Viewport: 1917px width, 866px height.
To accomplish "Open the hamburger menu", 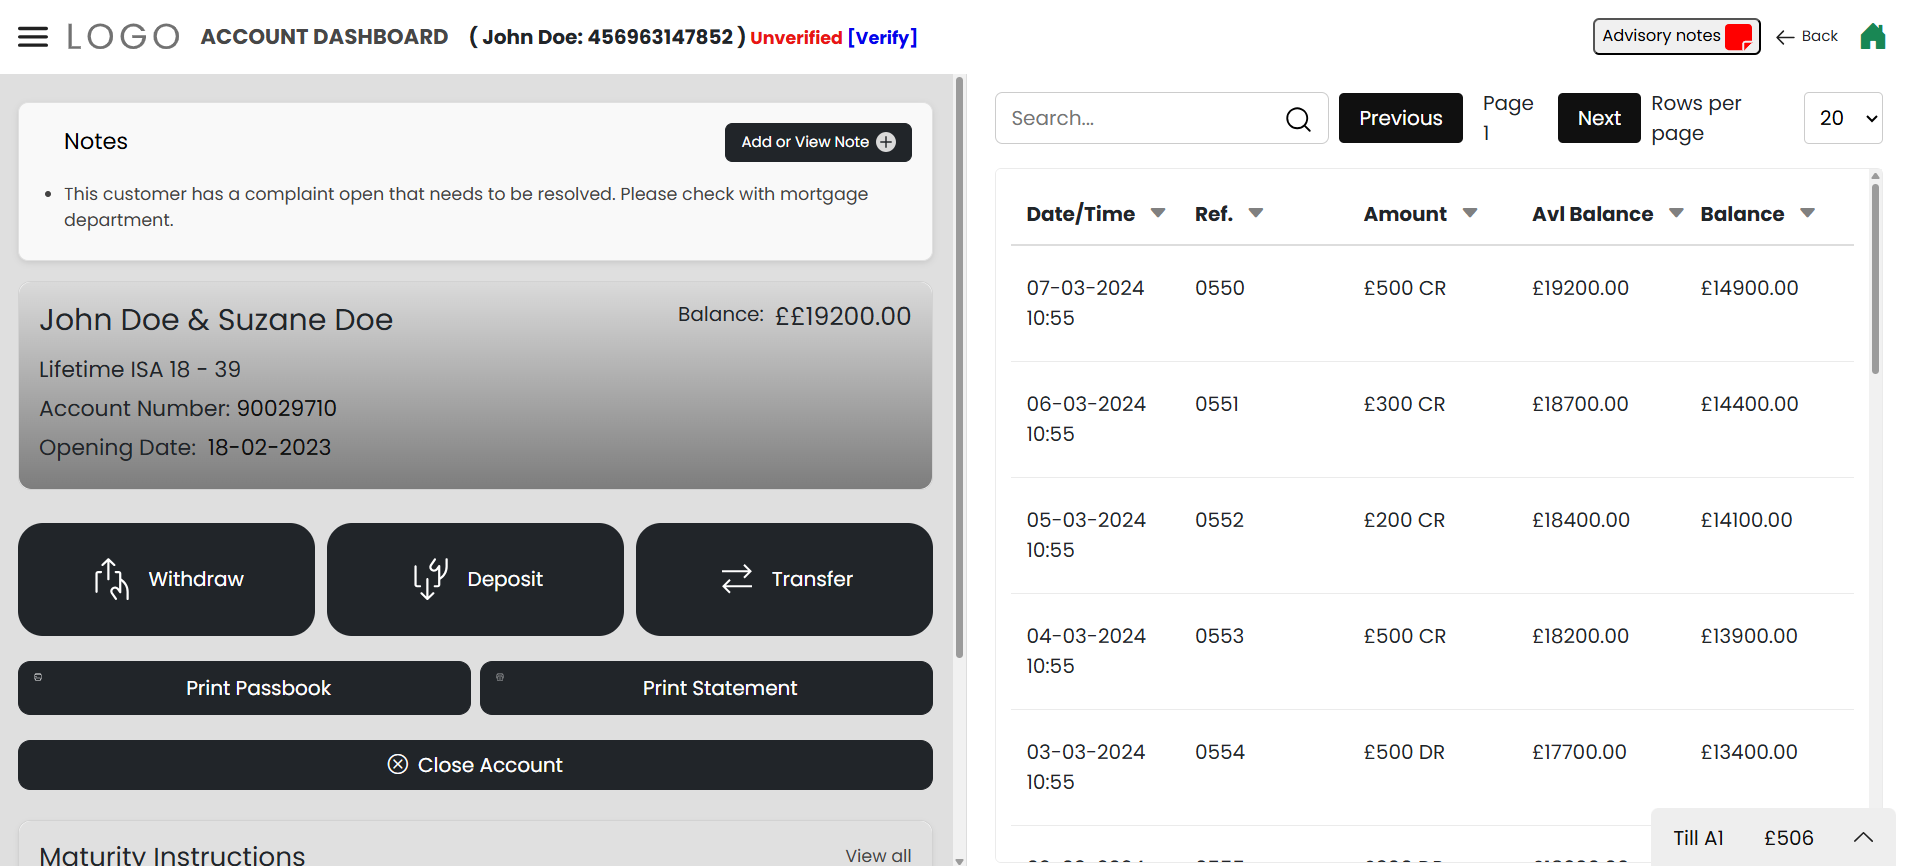I will tap(33, 37).
